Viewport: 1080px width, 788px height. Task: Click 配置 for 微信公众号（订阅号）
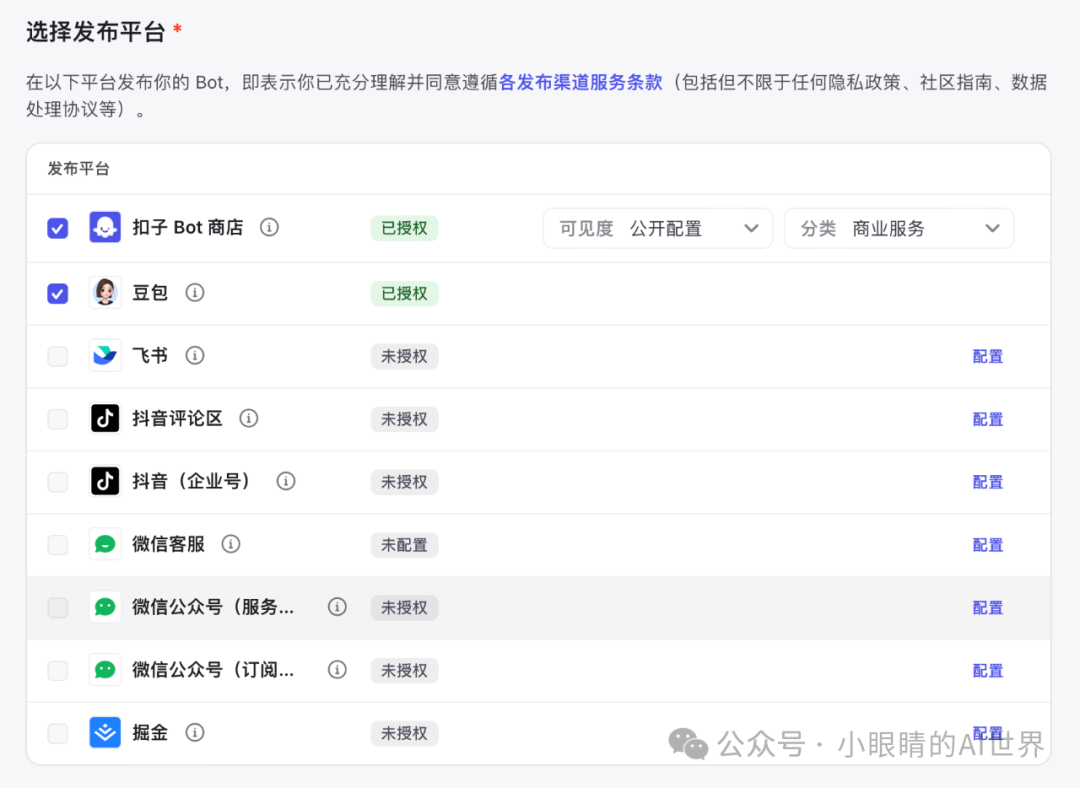pos(988,670)
